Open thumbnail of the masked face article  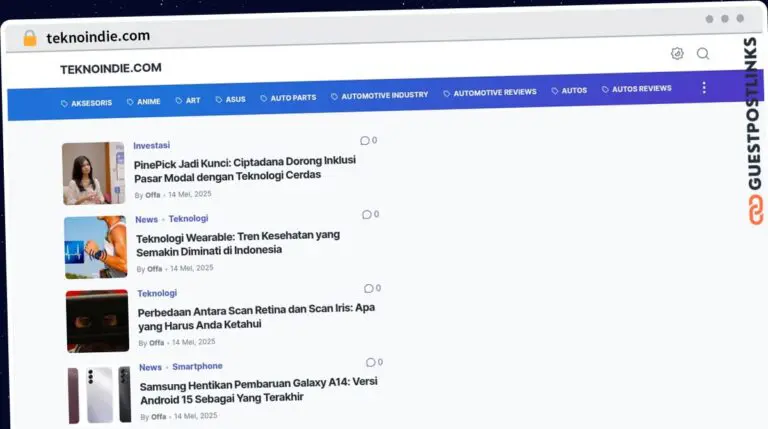pyautogui.click(x=97, y=320)
